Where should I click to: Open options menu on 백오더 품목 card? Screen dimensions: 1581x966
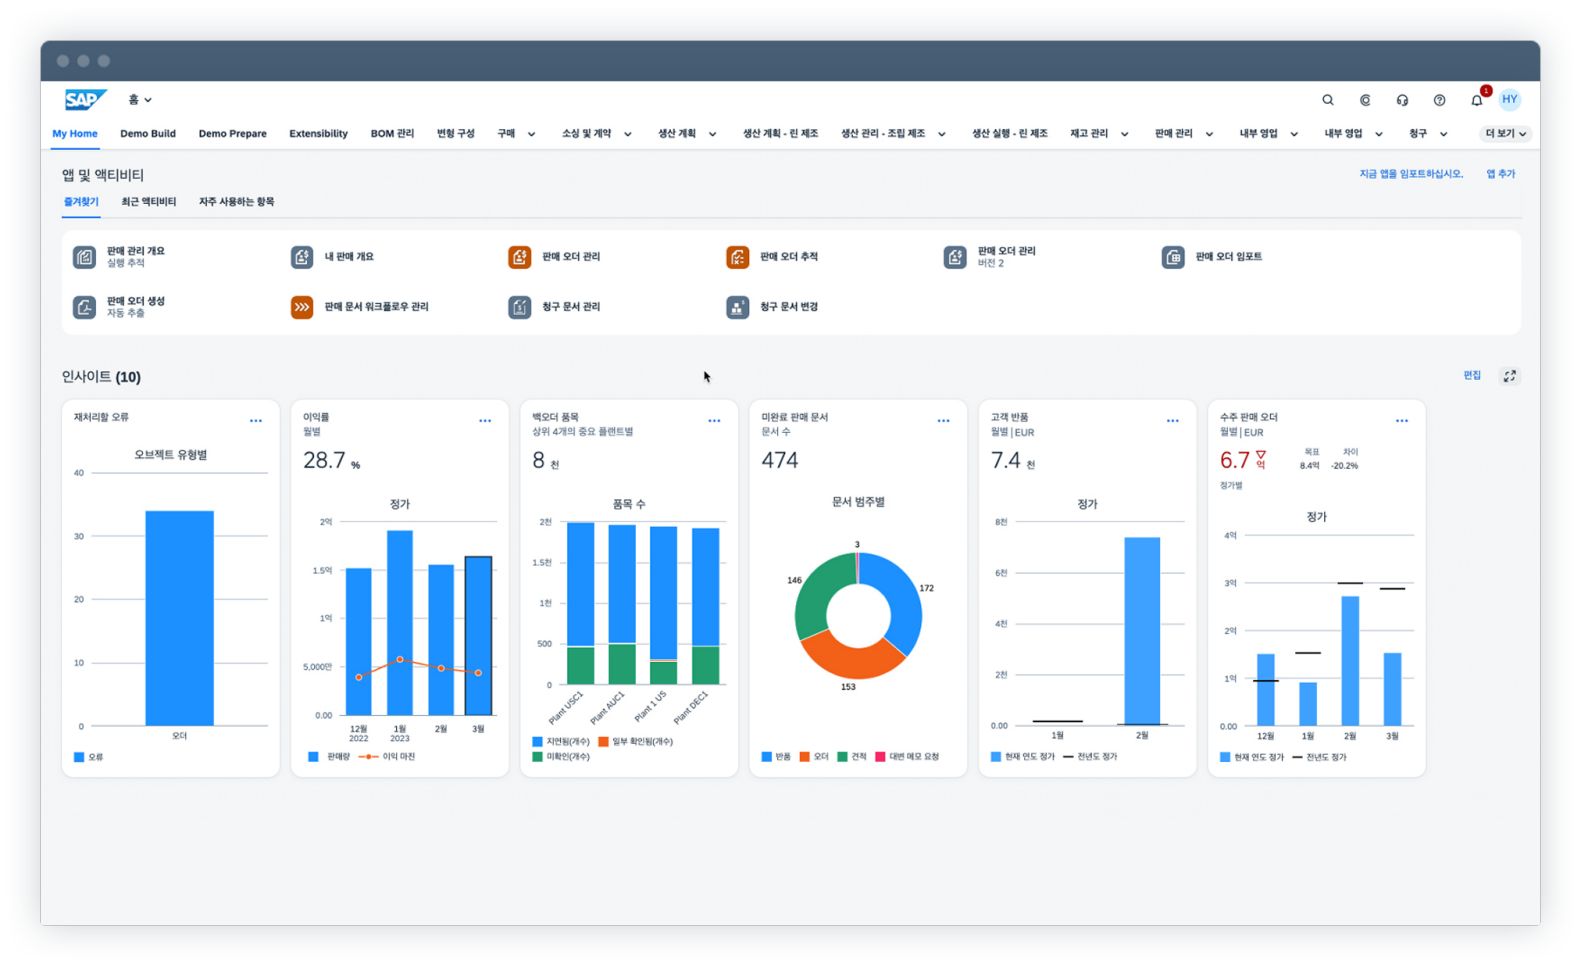tap(714, 421)
